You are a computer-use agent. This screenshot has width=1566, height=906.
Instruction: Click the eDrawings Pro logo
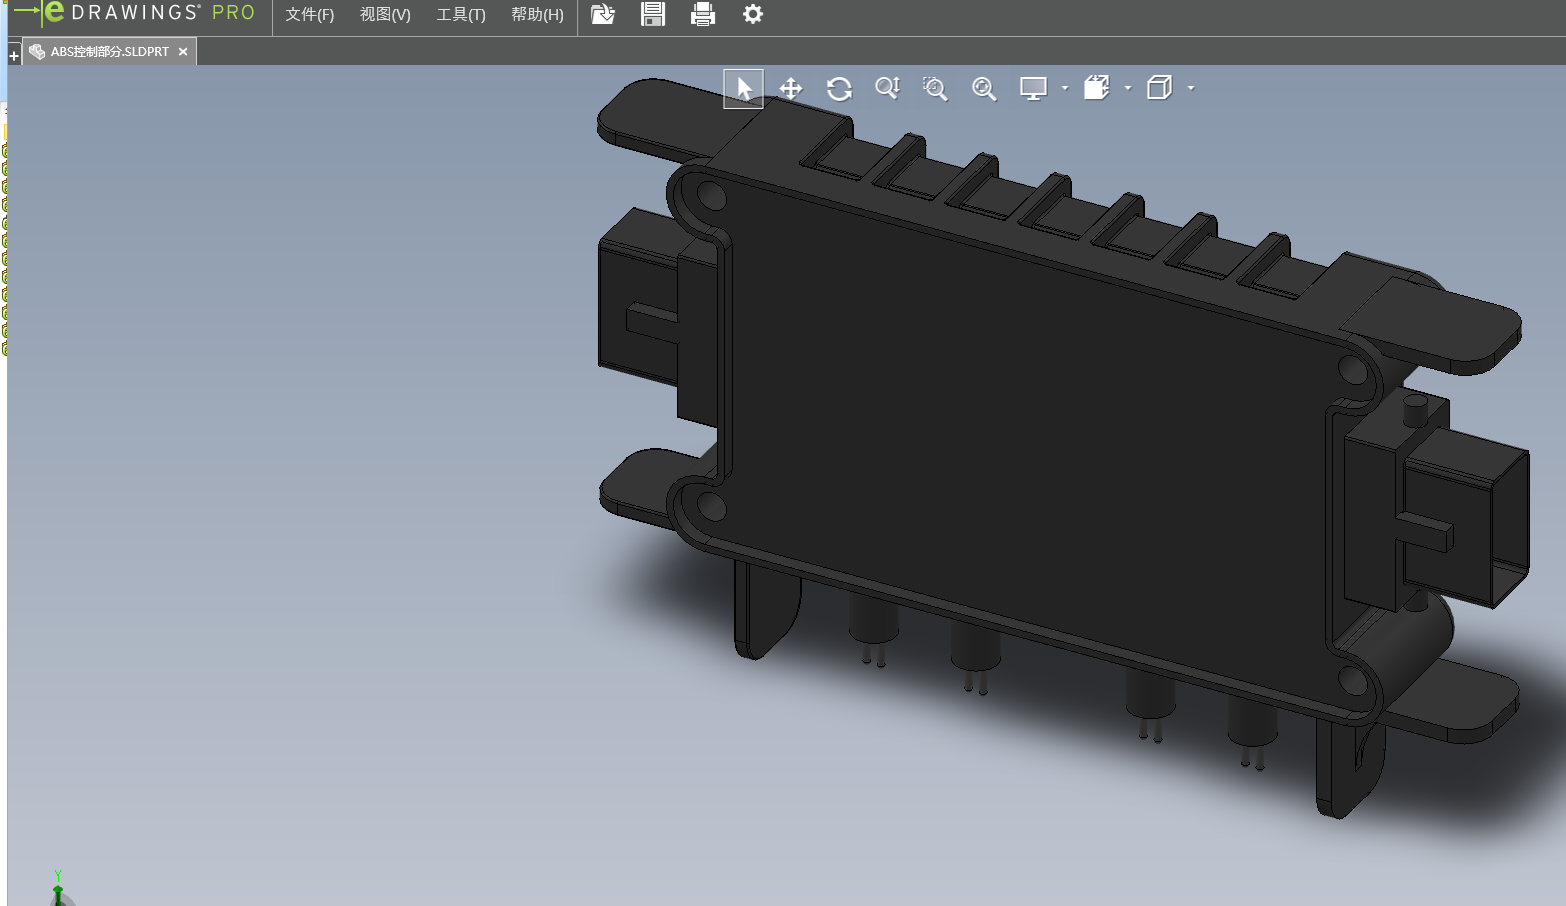pyautogui.click(x=135, y=13)
